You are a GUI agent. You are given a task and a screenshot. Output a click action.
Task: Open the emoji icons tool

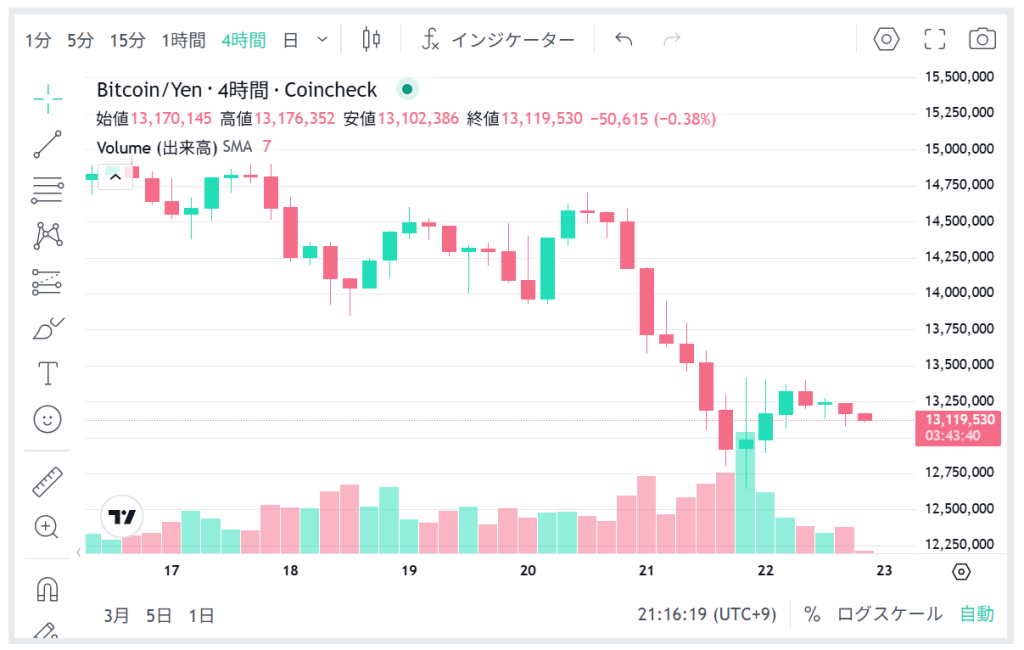click(47, 419)
